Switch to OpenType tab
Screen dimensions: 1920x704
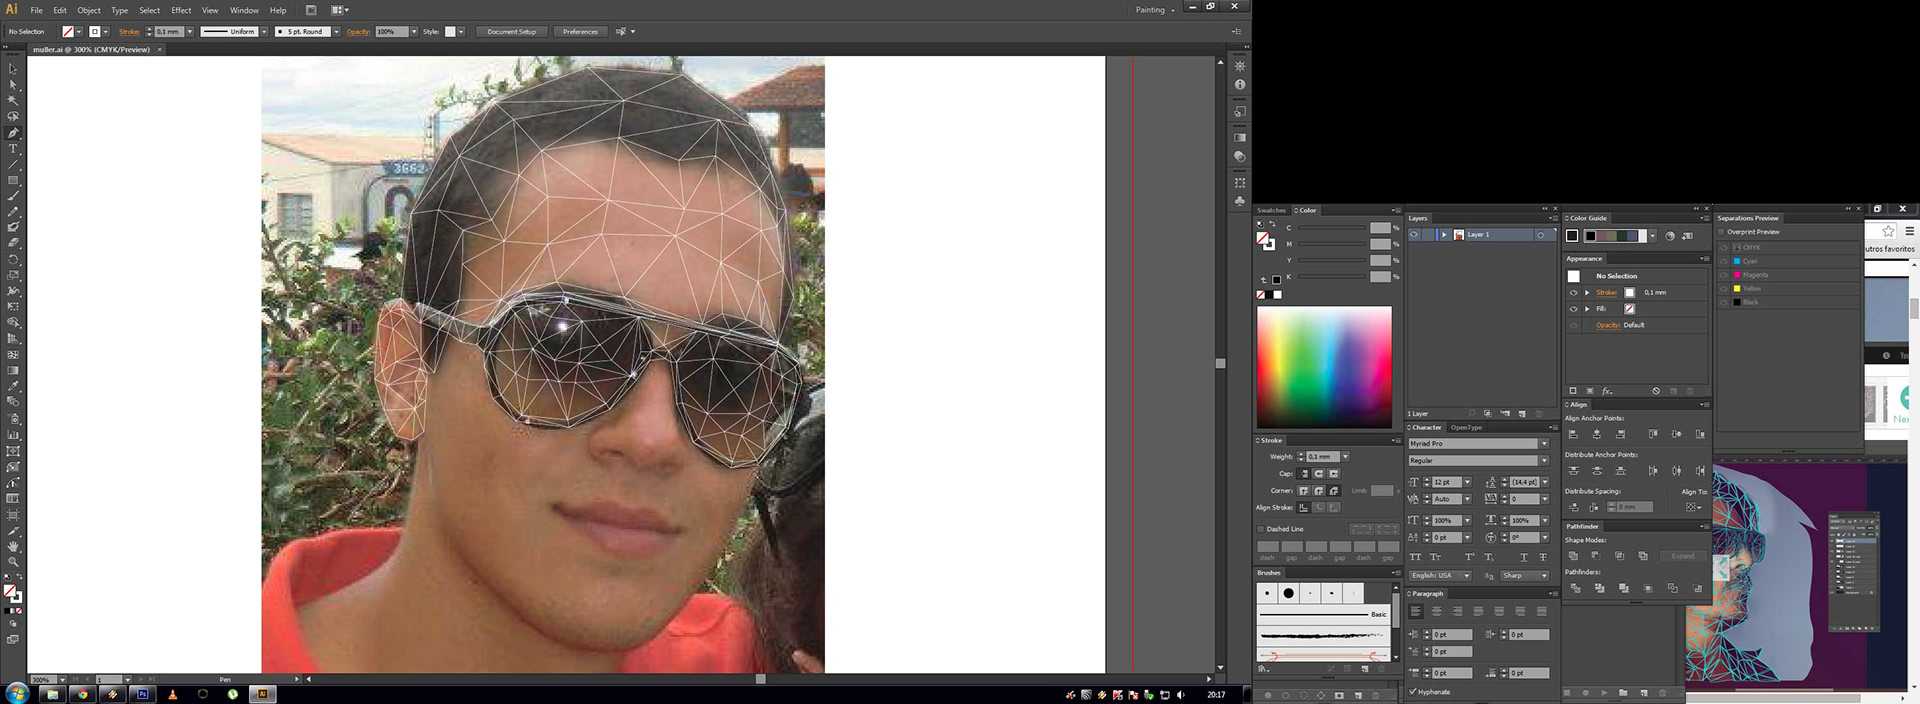coord(1467,428)
